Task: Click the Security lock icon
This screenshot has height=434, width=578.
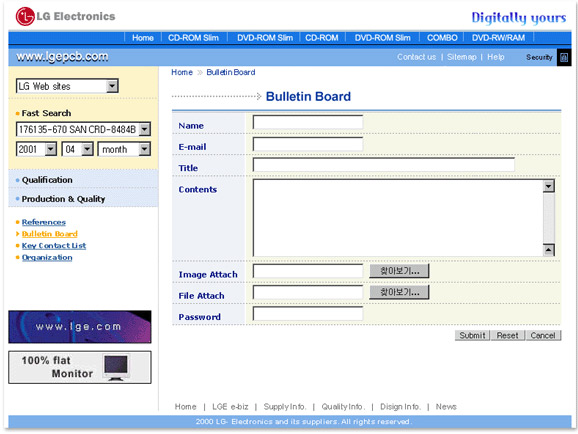Action: (x=564, y=57)
